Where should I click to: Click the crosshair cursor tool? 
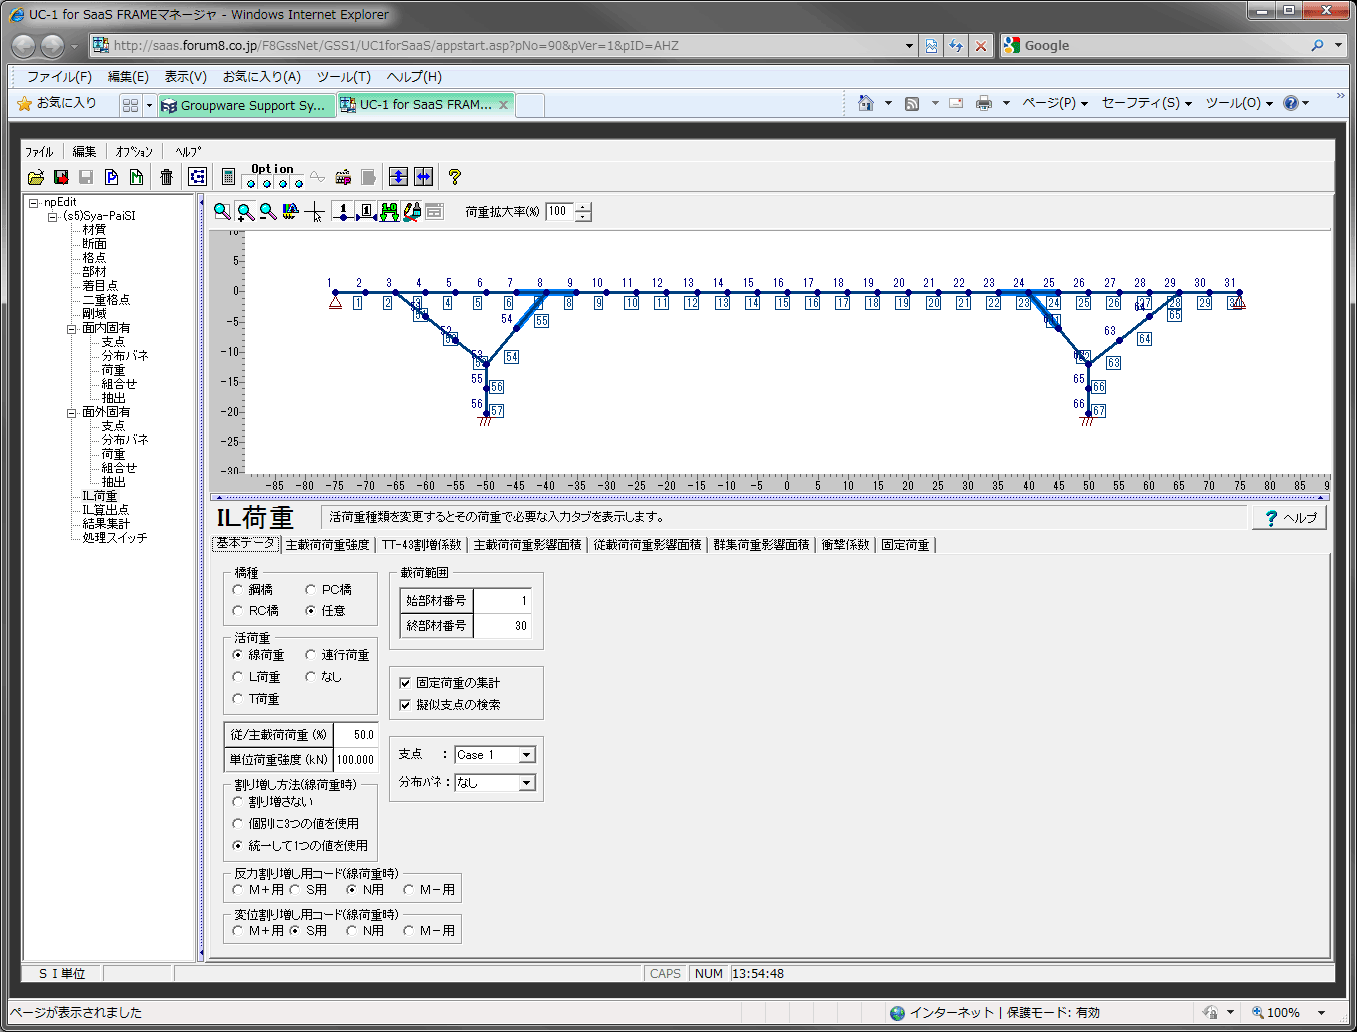coord(315,211)
